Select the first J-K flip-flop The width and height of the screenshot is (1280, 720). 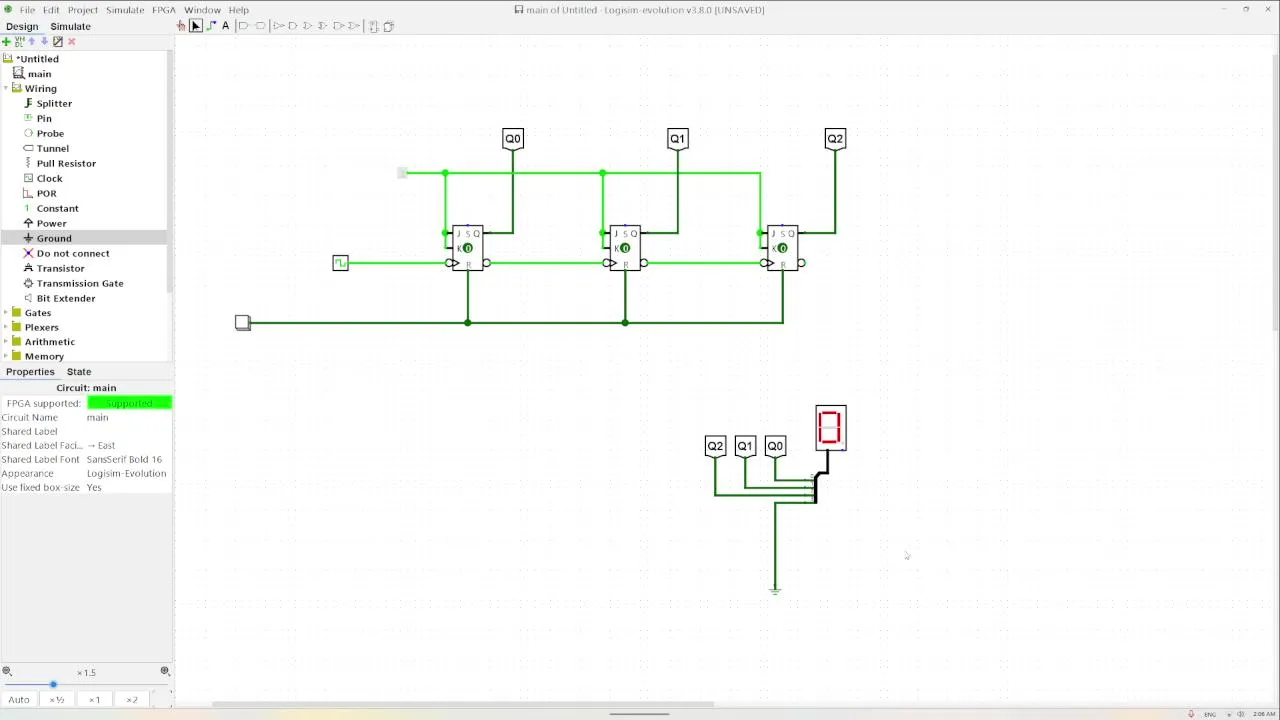coord(467,247)
